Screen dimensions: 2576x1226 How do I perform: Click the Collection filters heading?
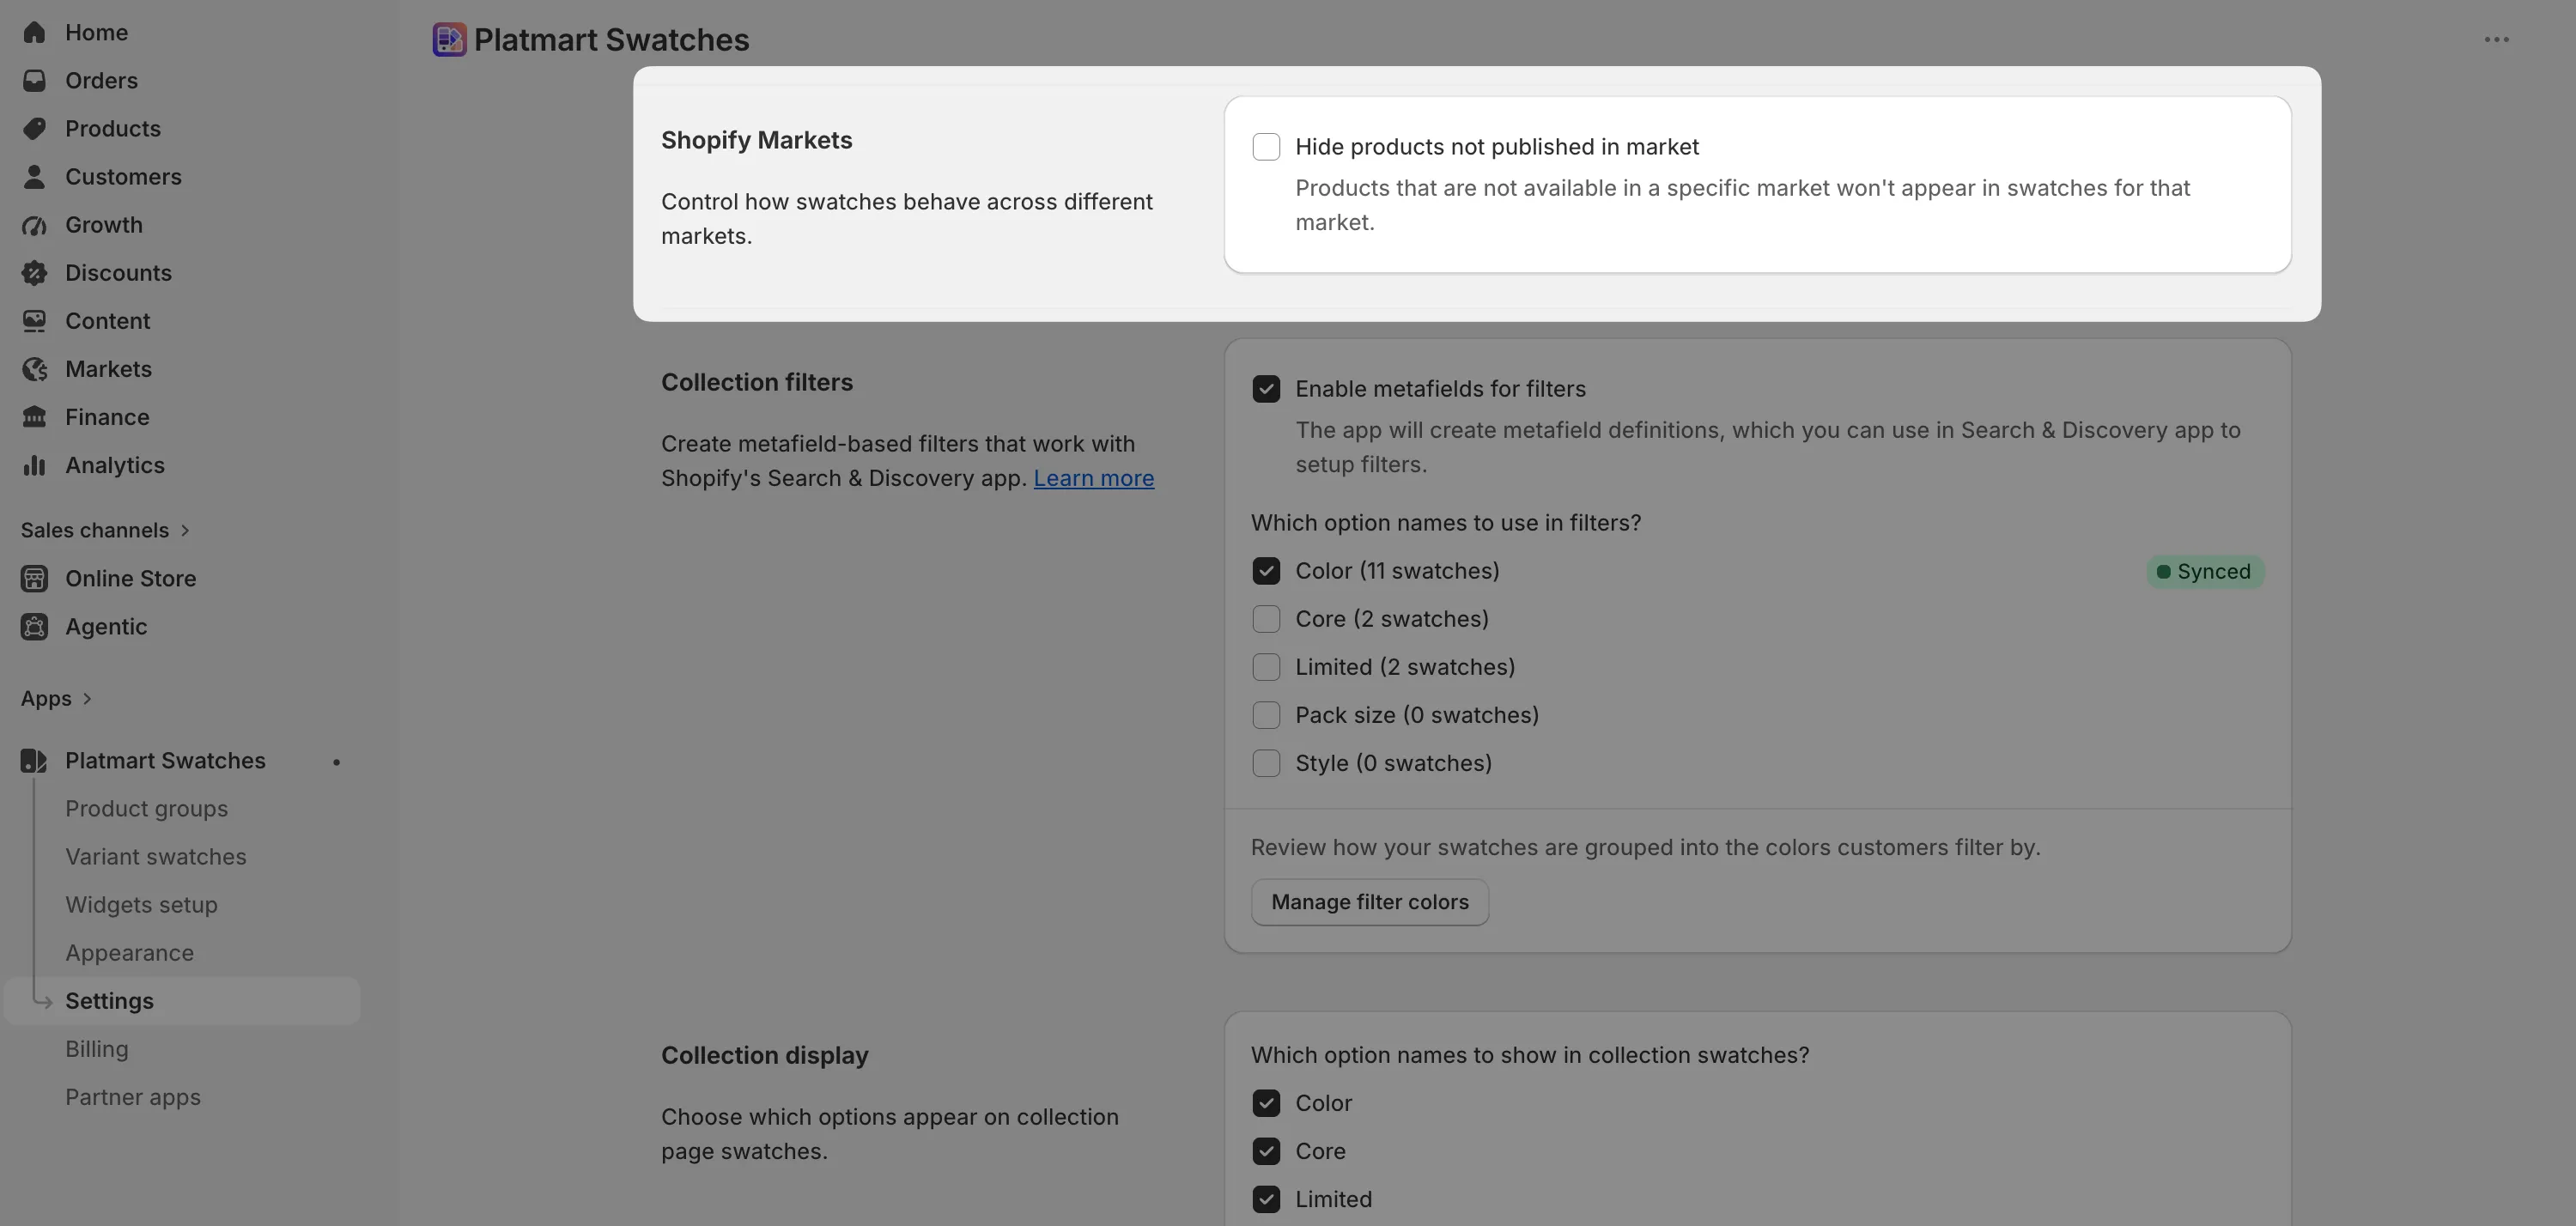click(x=756, y=382)
